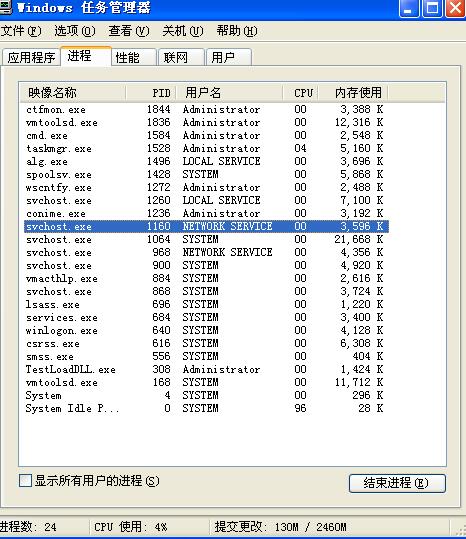The image size is (466, 539).
Task: Sort by the 映像名称 column header
Action: 73,93
